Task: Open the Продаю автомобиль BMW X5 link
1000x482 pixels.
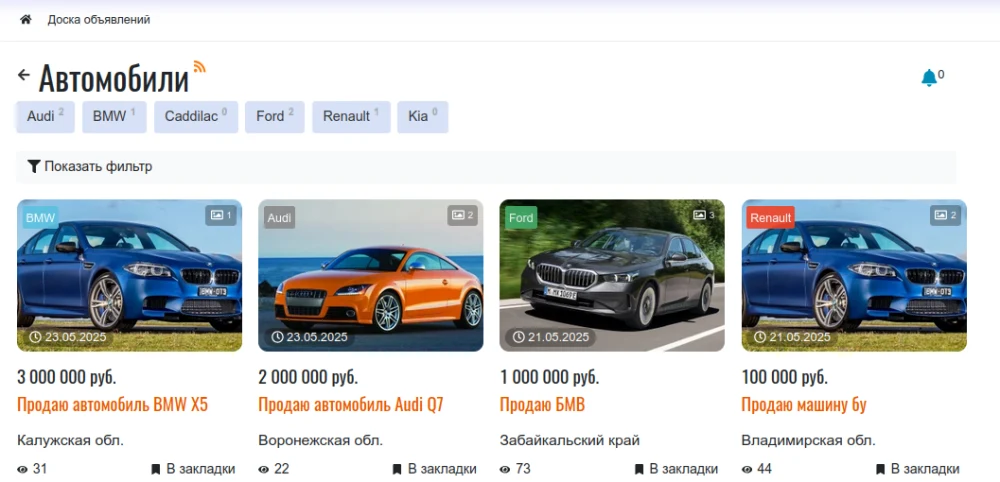Action: point(112,405)
